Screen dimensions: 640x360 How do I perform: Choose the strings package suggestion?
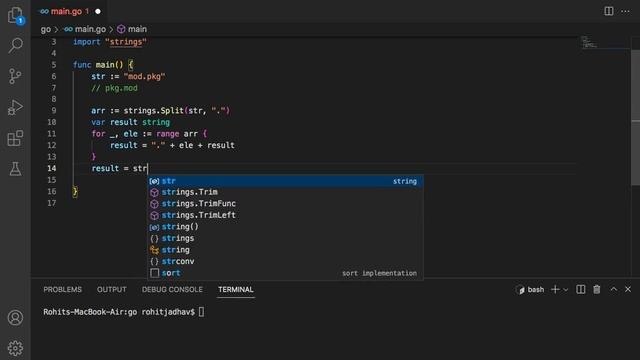click(285, 238)
